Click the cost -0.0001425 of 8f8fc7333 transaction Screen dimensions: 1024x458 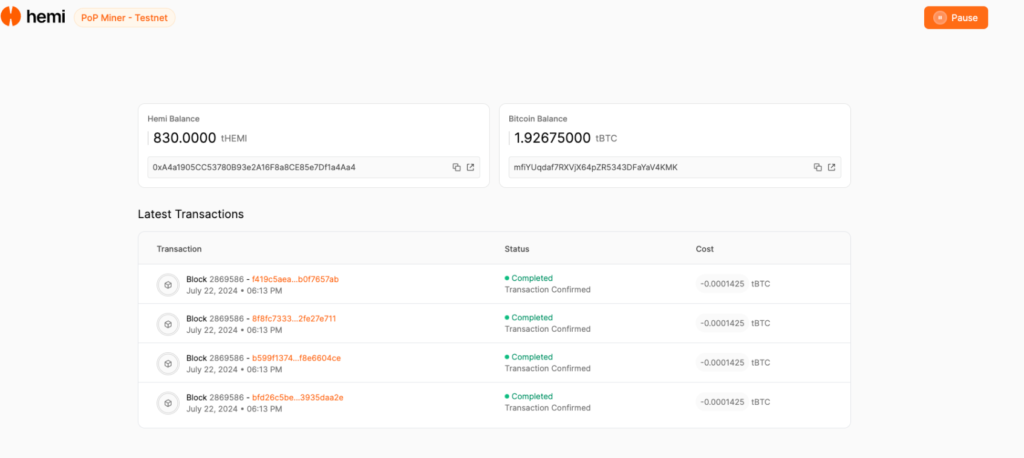722,323
